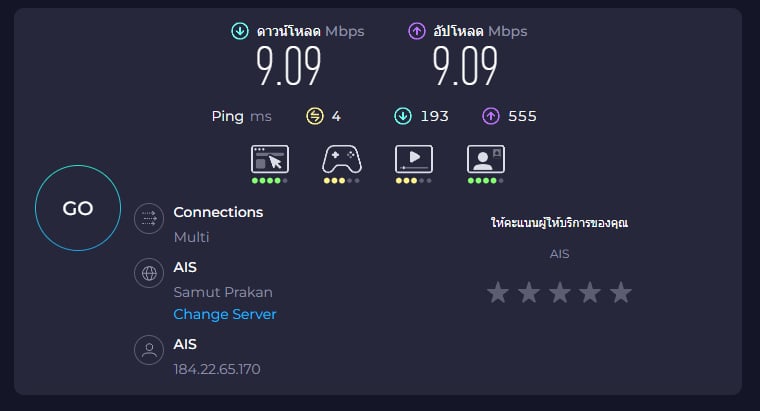This screenshot has width=760, height=411.
Task: Click the online gaming controller icon
Action: click(x=342, y=159)
